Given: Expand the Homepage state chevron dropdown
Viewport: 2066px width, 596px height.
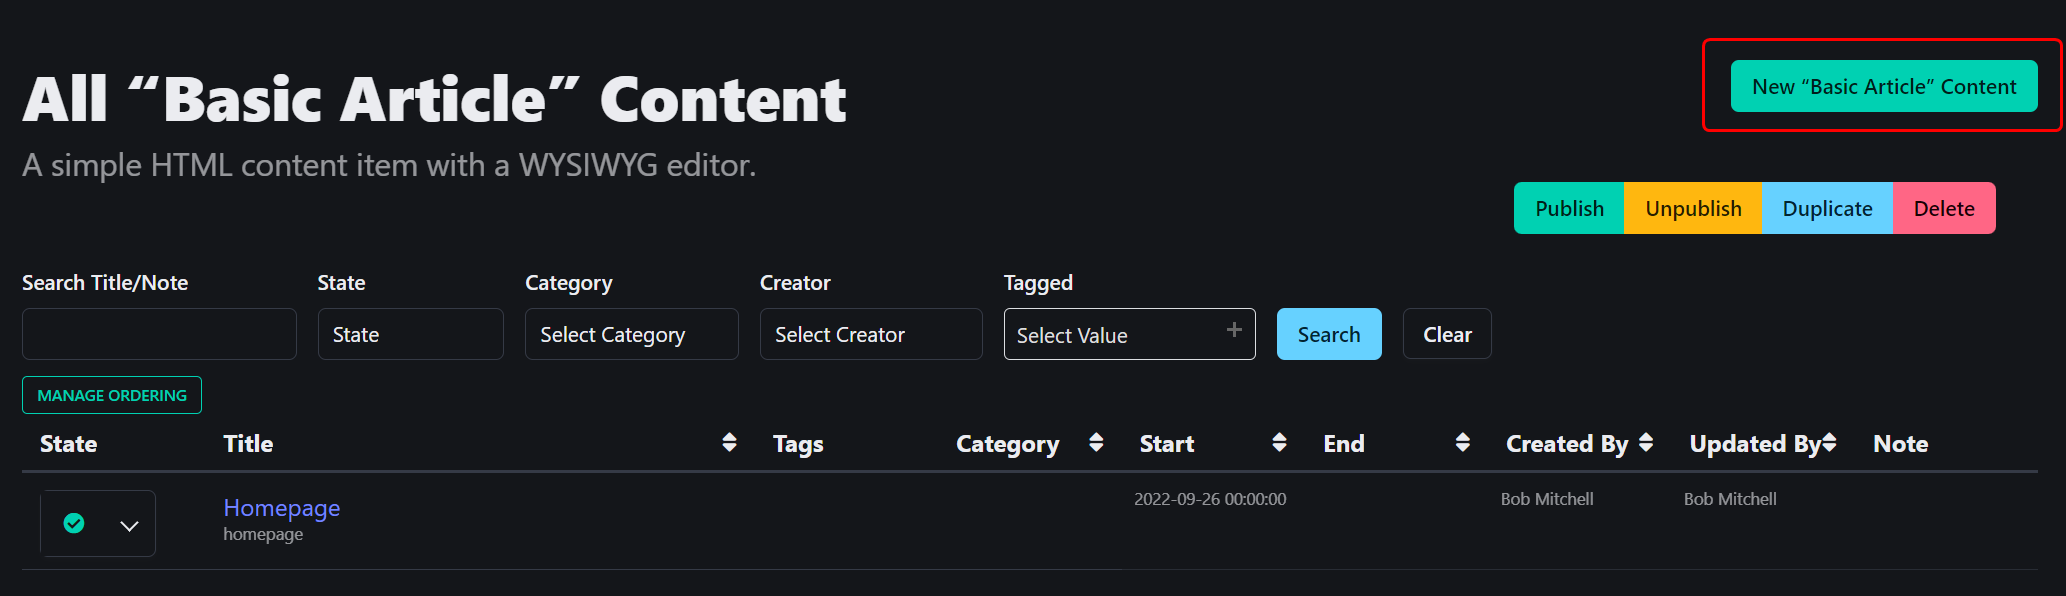Looking at the screenshot, I should click(129, 525).
